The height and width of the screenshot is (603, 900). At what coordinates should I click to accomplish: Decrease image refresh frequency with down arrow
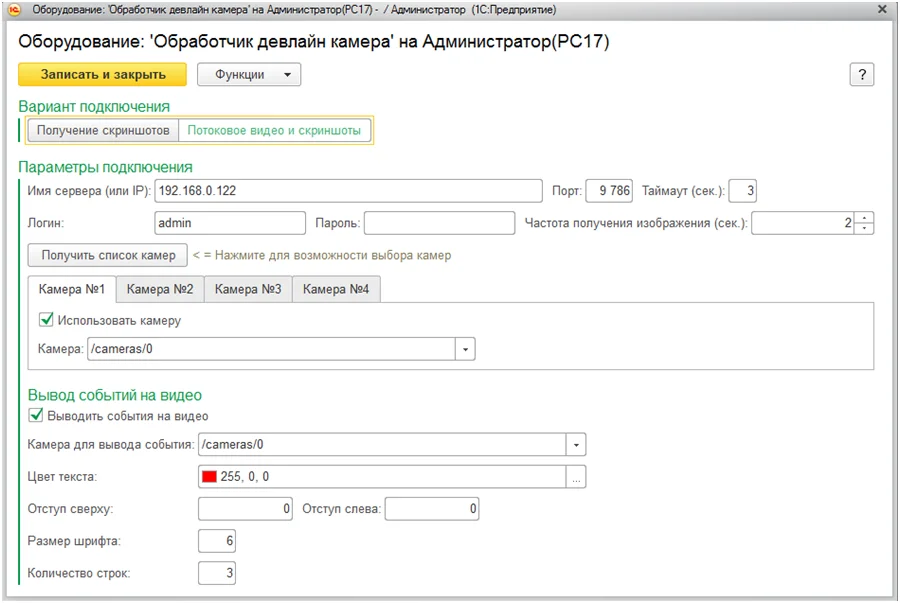(866, 229)
